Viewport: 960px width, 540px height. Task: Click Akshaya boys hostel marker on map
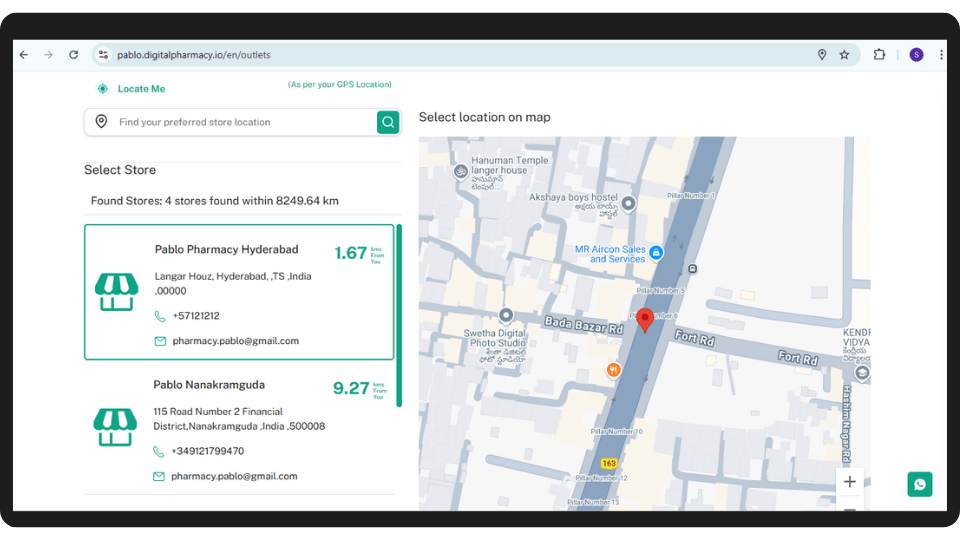pyautogui.click(x=628, y=203)
